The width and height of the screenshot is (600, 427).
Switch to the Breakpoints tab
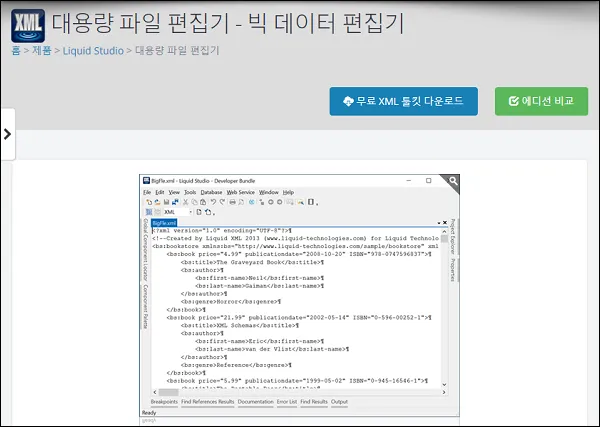coord(164,402)
